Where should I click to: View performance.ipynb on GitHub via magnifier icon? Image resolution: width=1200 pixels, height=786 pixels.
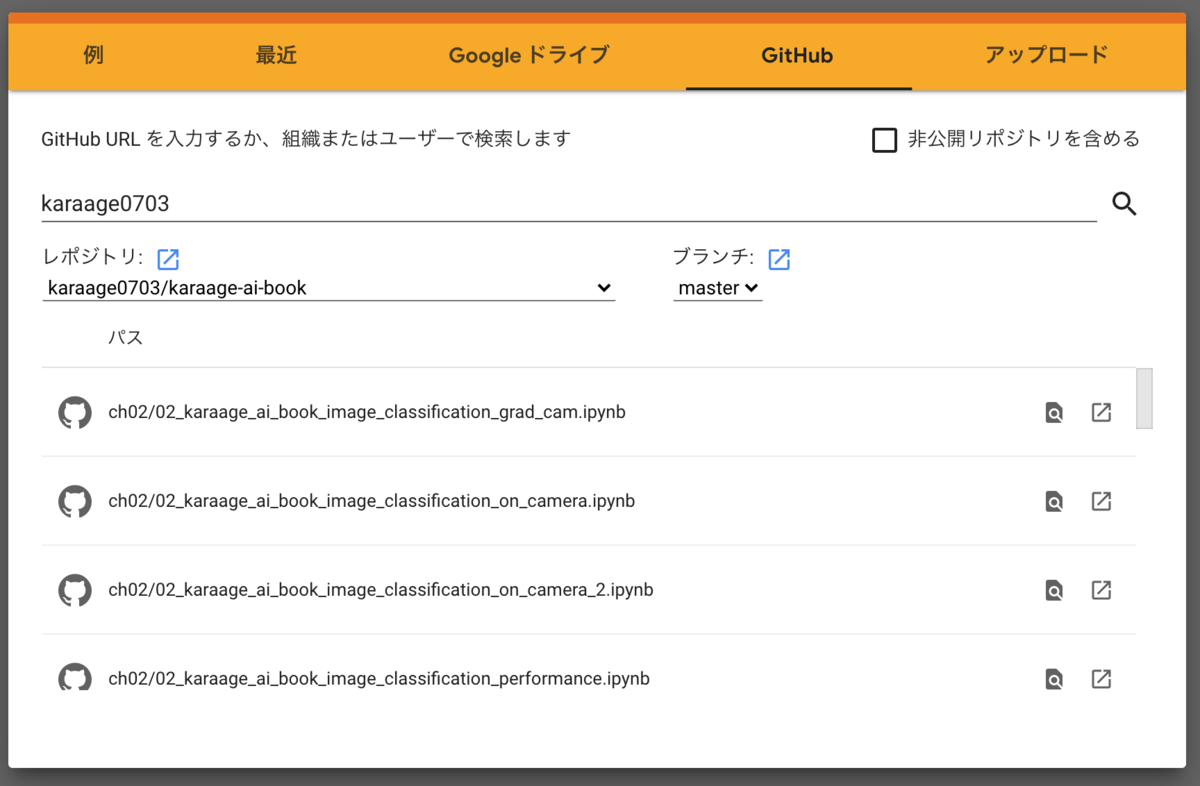coord(1053,679)
